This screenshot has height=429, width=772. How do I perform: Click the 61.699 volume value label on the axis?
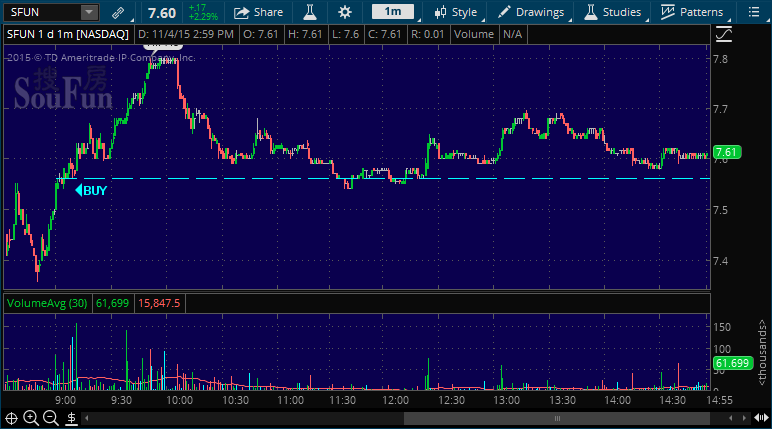tap(732, 363)
